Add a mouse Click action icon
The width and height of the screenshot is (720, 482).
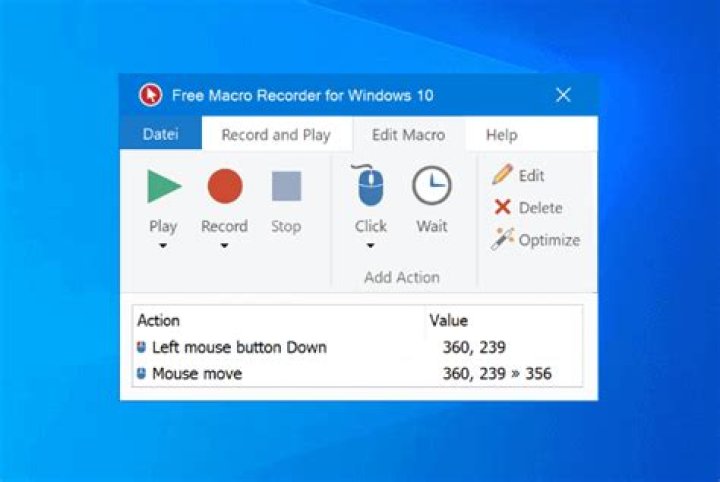tap(370, 185)
